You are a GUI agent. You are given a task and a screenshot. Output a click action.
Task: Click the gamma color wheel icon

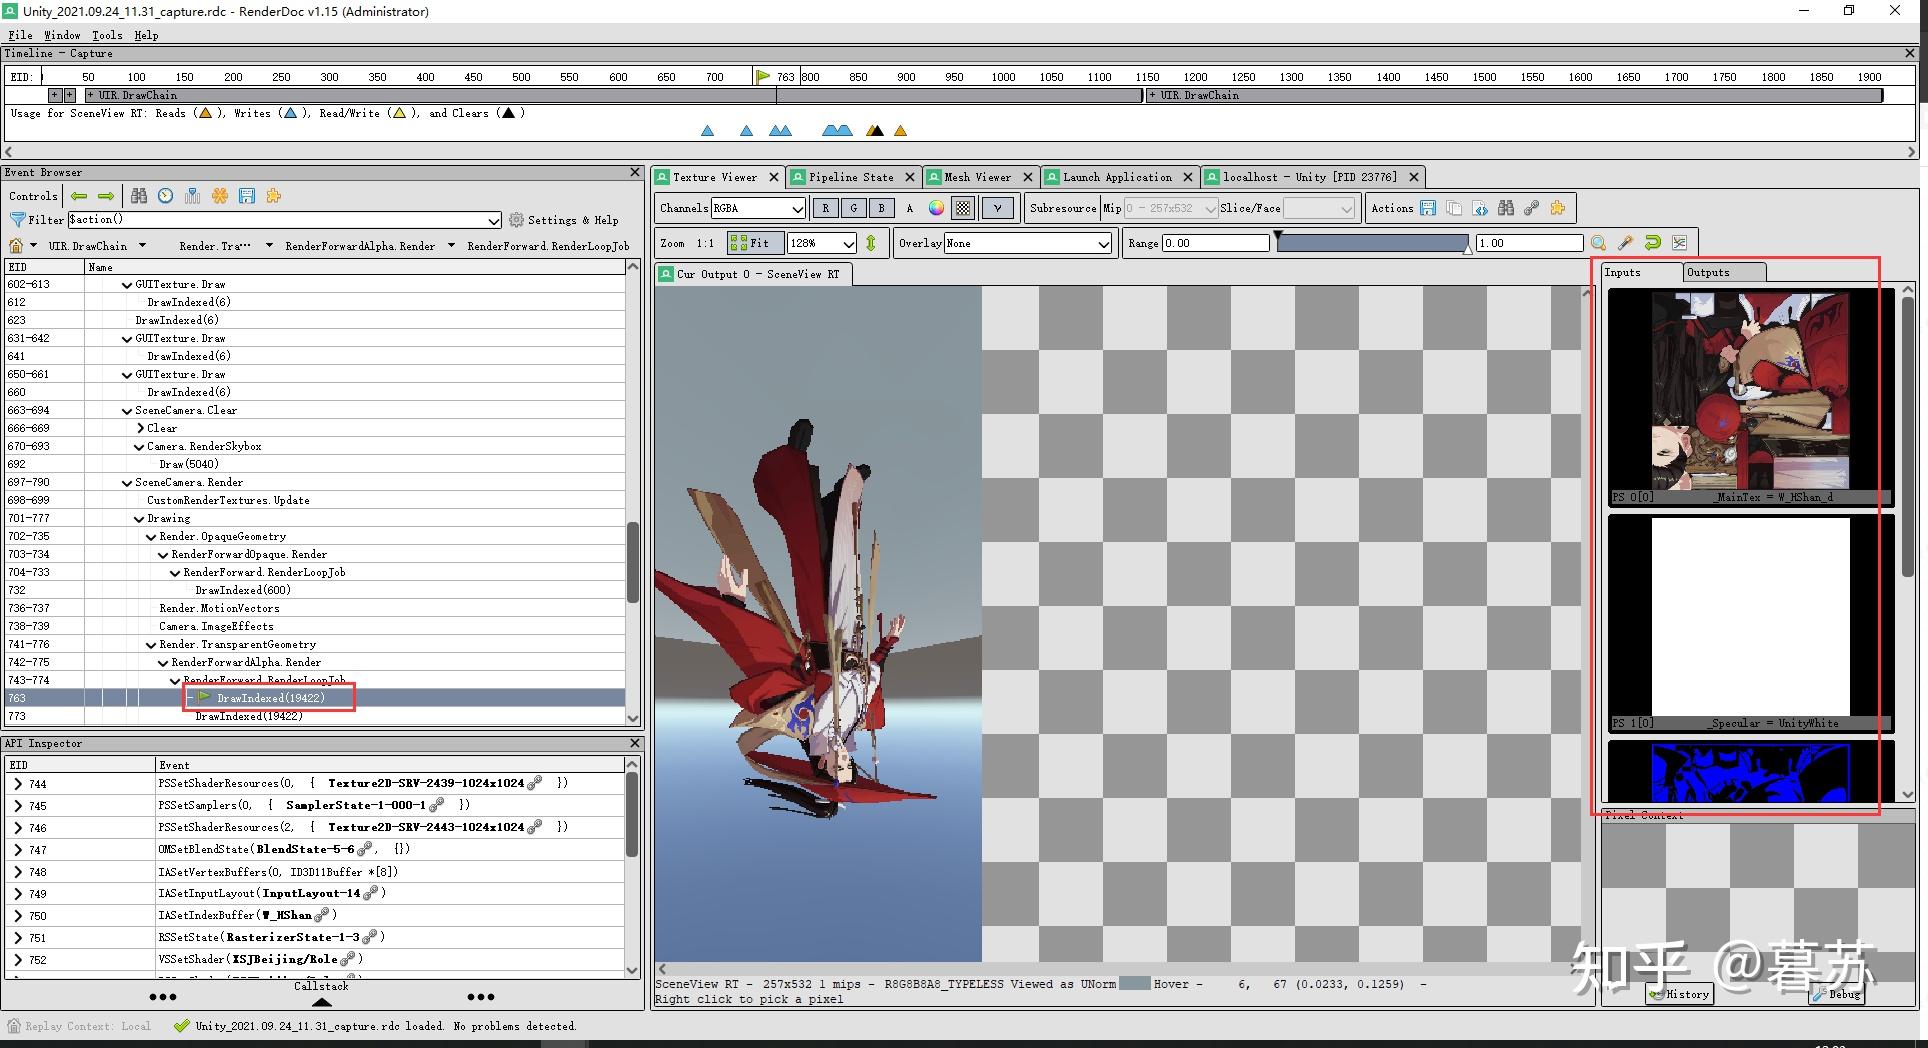tap(936, 208)
